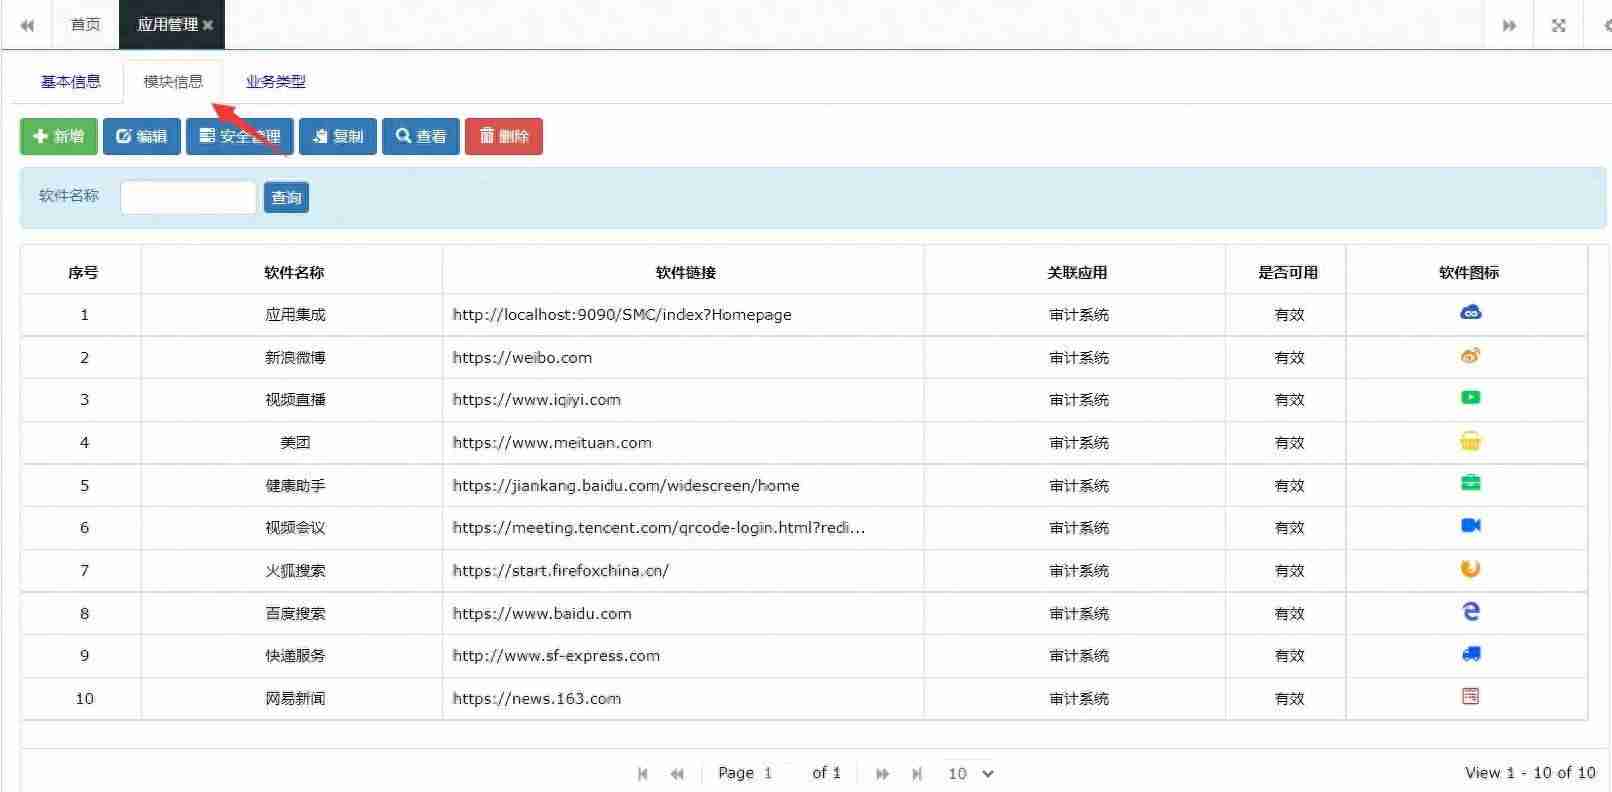Click the blue camera icon for 视频会议
The width and height of the screenshot is (1612, 792).
pos(1470,526)
